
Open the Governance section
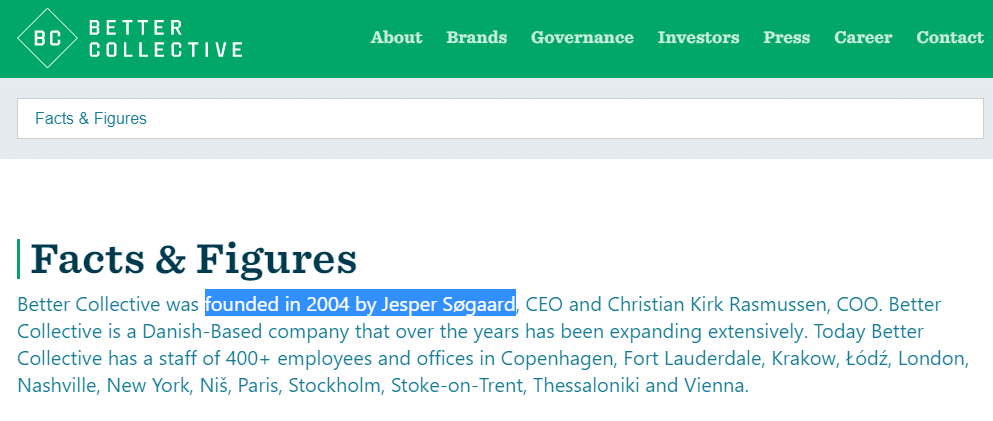coord(582,38)
